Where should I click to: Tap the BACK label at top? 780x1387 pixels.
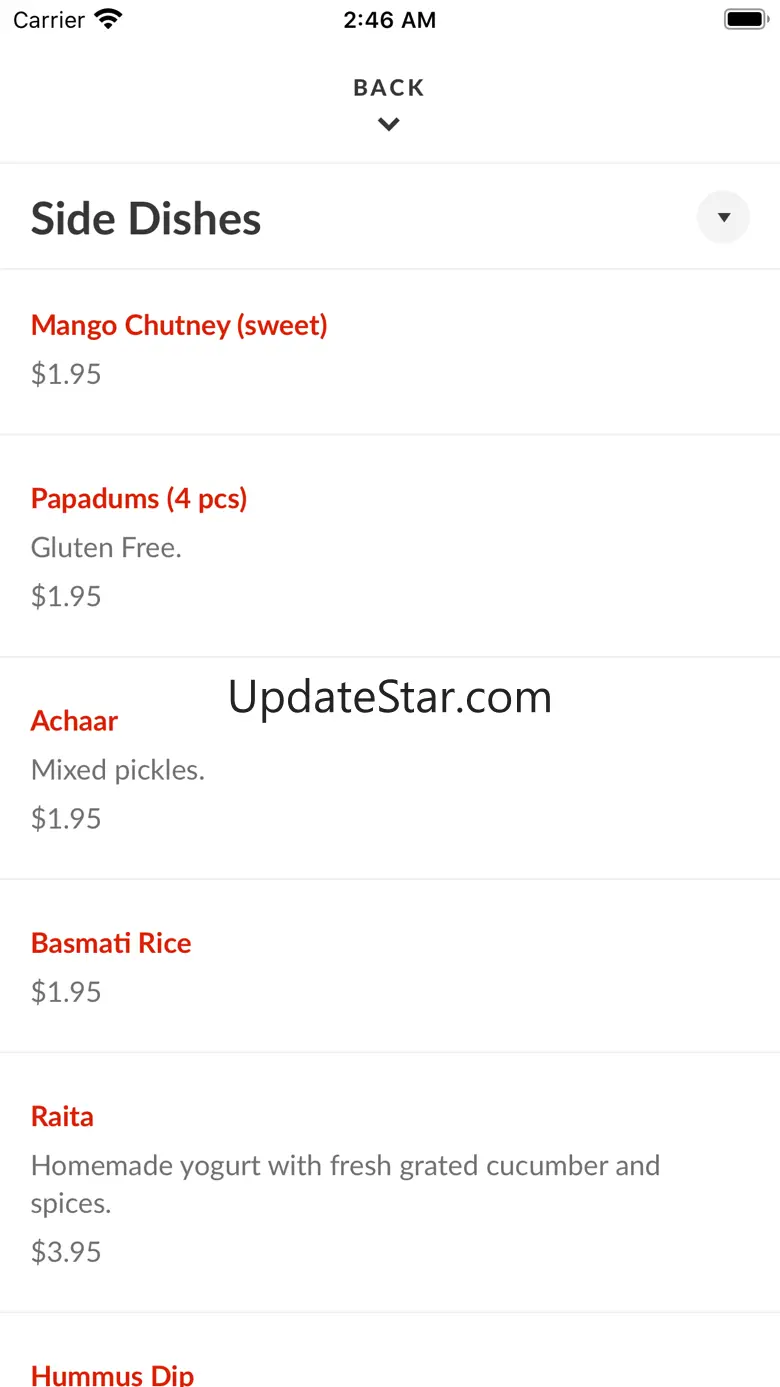click(x=389, y=88)
